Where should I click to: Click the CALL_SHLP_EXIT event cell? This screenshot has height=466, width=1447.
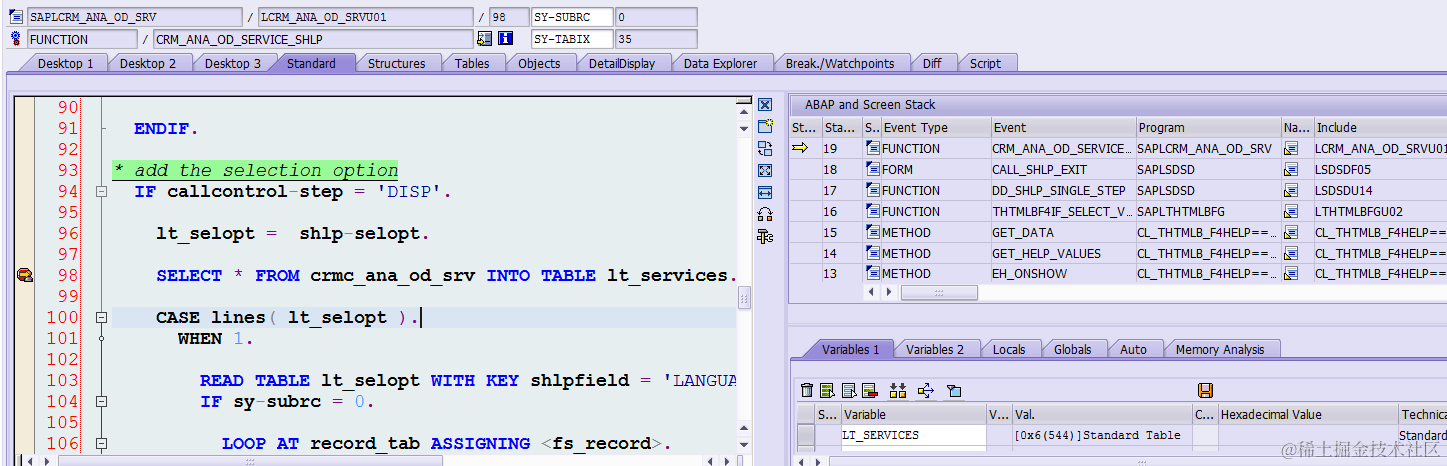pyautogui.click(x=1063, y=170)
